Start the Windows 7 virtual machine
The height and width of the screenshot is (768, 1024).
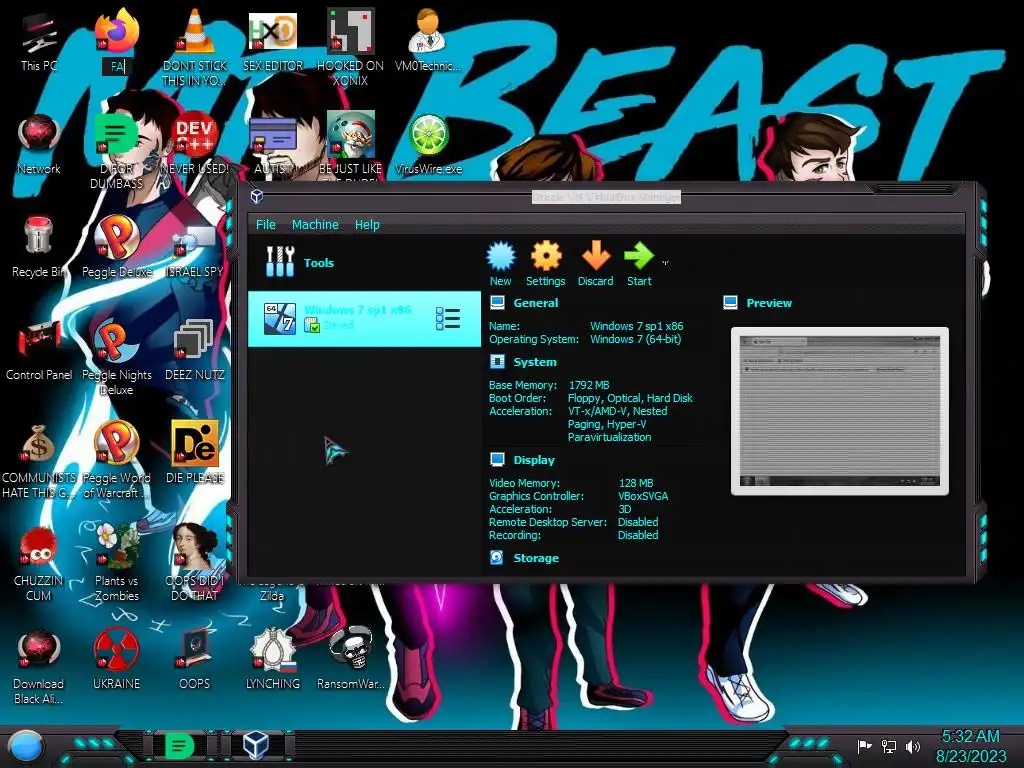(x=639, y=263)
